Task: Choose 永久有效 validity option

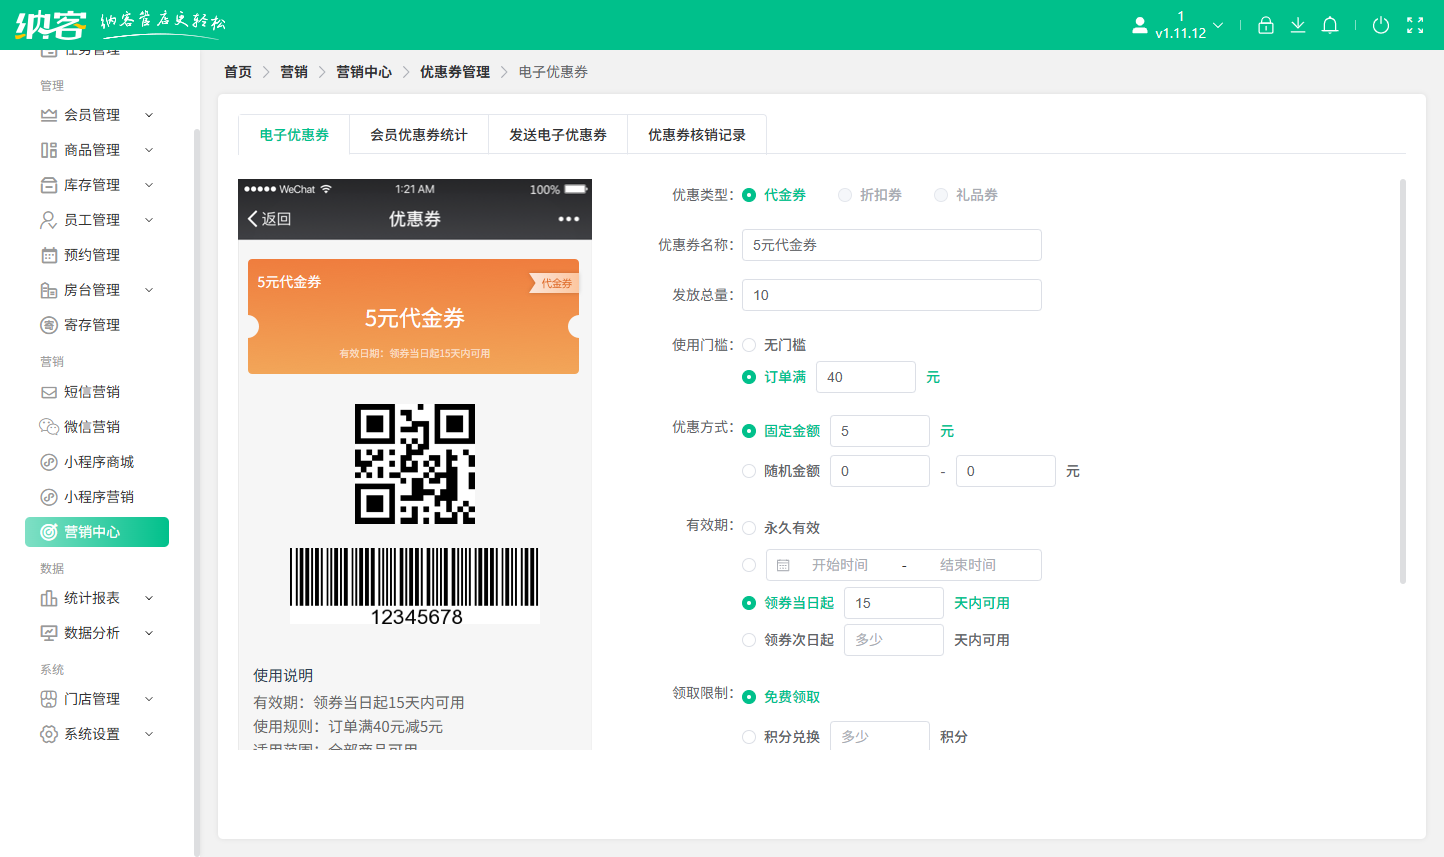Action: 749,527
